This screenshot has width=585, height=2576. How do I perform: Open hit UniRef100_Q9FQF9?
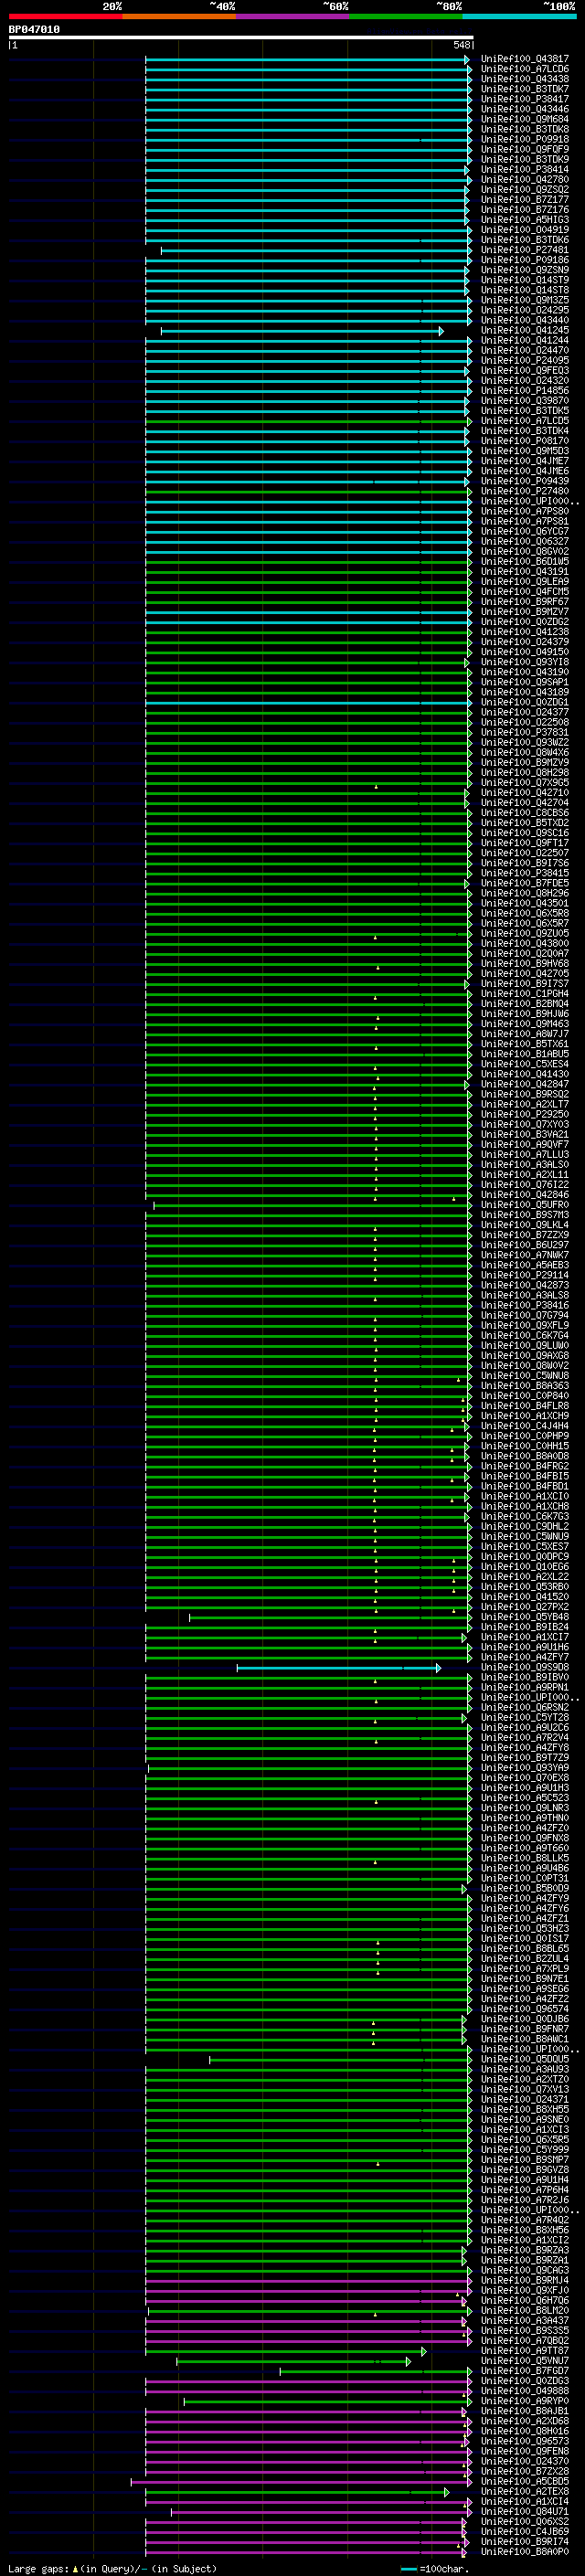pos(524,150)
